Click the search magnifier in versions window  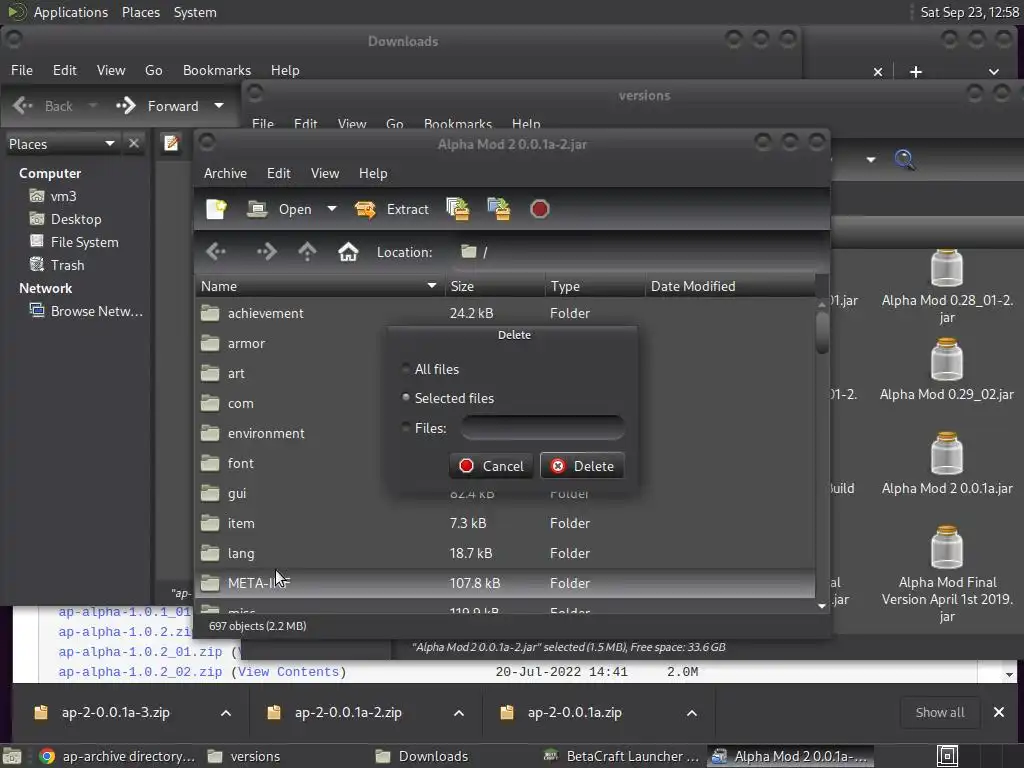[x=904, y=159]
